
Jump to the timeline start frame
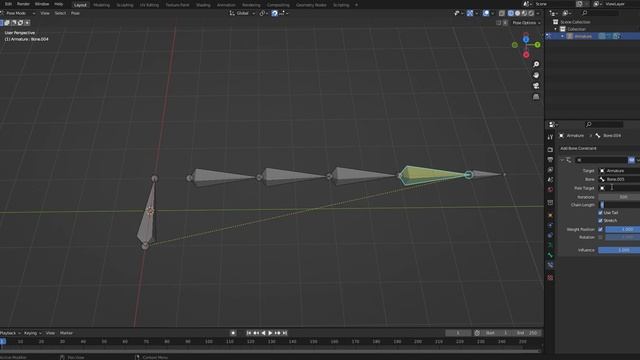[x=249, y=333]
